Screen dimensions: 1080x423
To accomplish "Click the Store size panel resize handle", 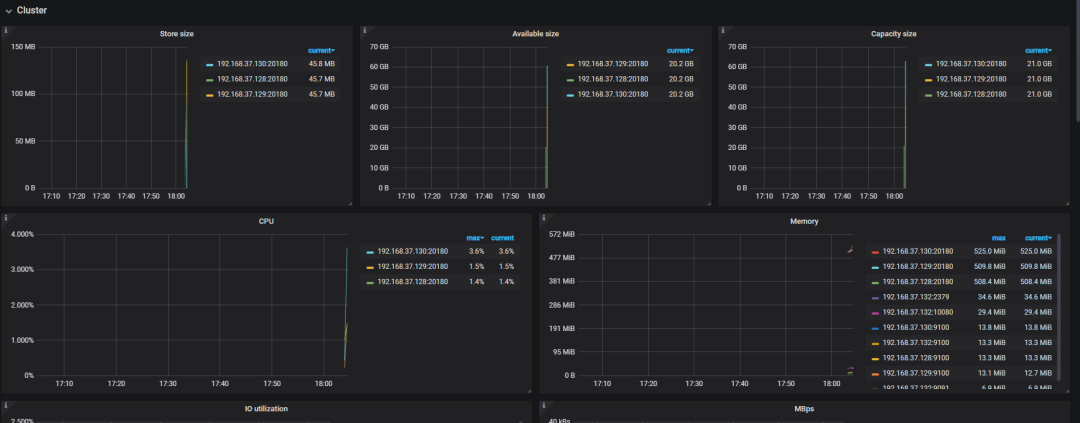I will click(x=350, y=203).
